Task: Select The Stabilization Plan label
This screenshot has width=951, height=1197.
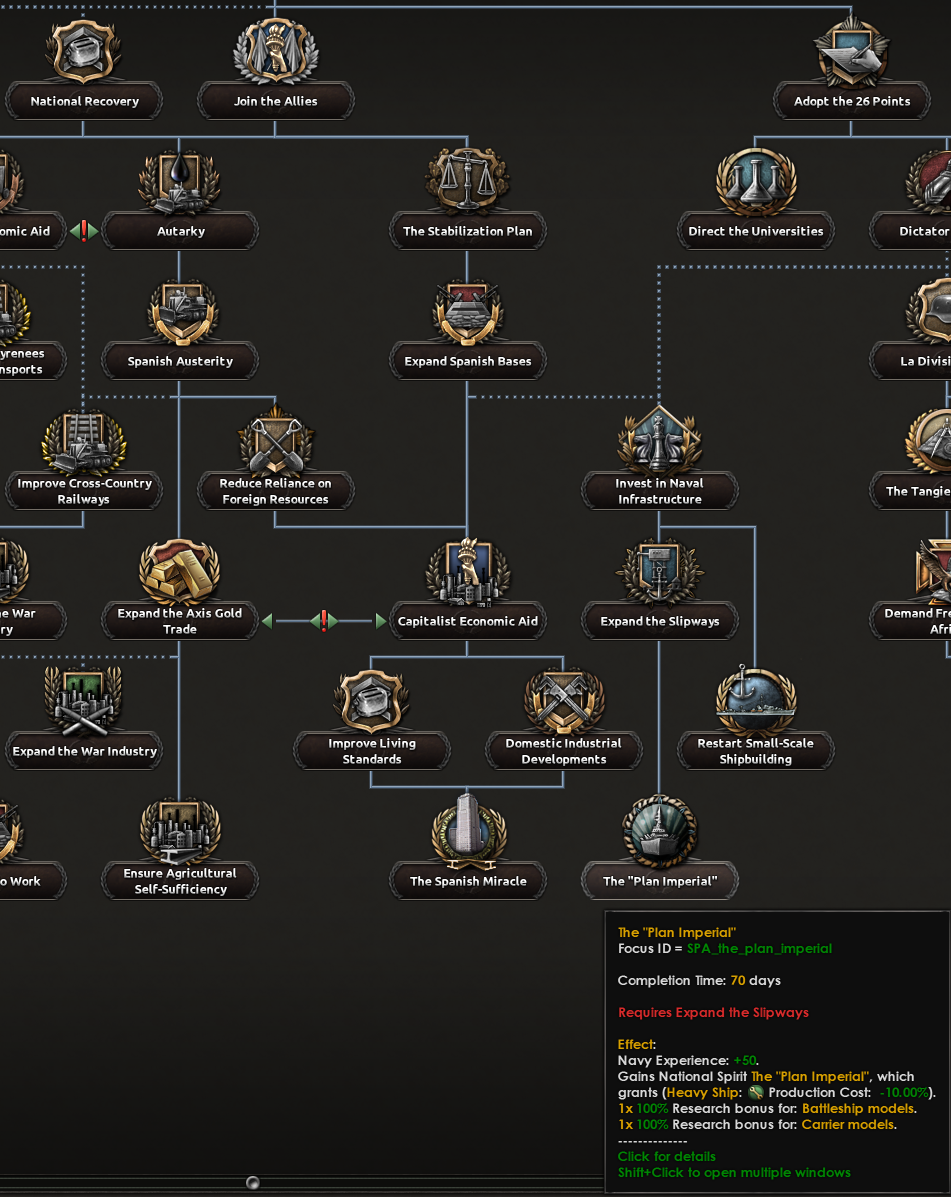Action: tap(468, 231)
